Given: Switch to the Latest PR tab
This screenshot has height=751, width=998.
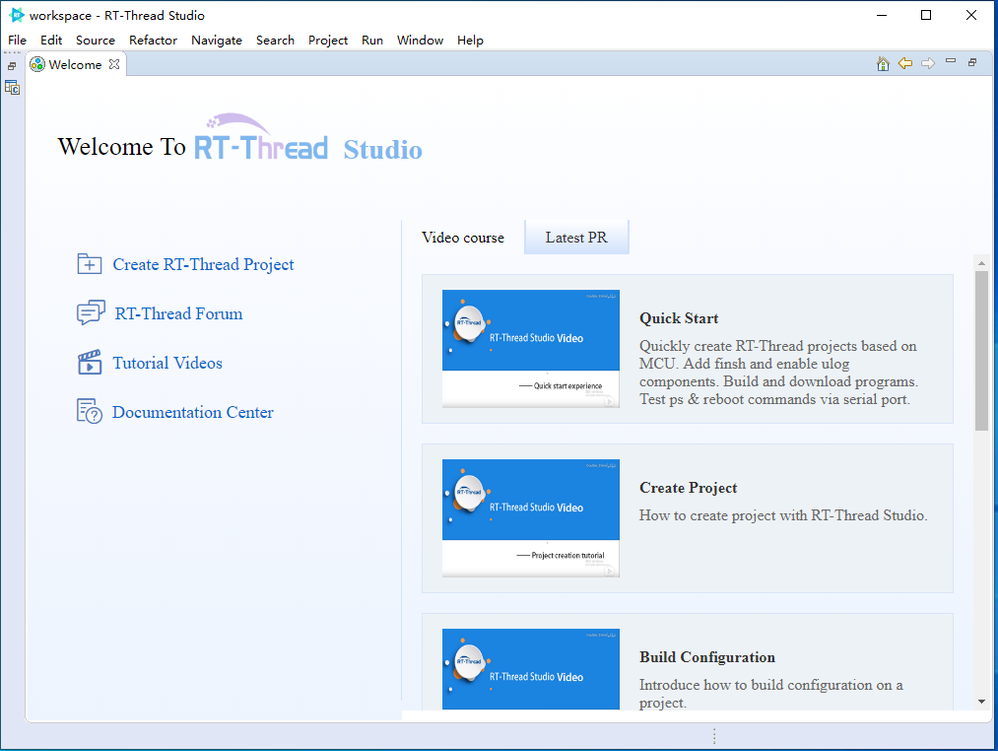Looking at the screenshot, I should [x=577, y=237].
